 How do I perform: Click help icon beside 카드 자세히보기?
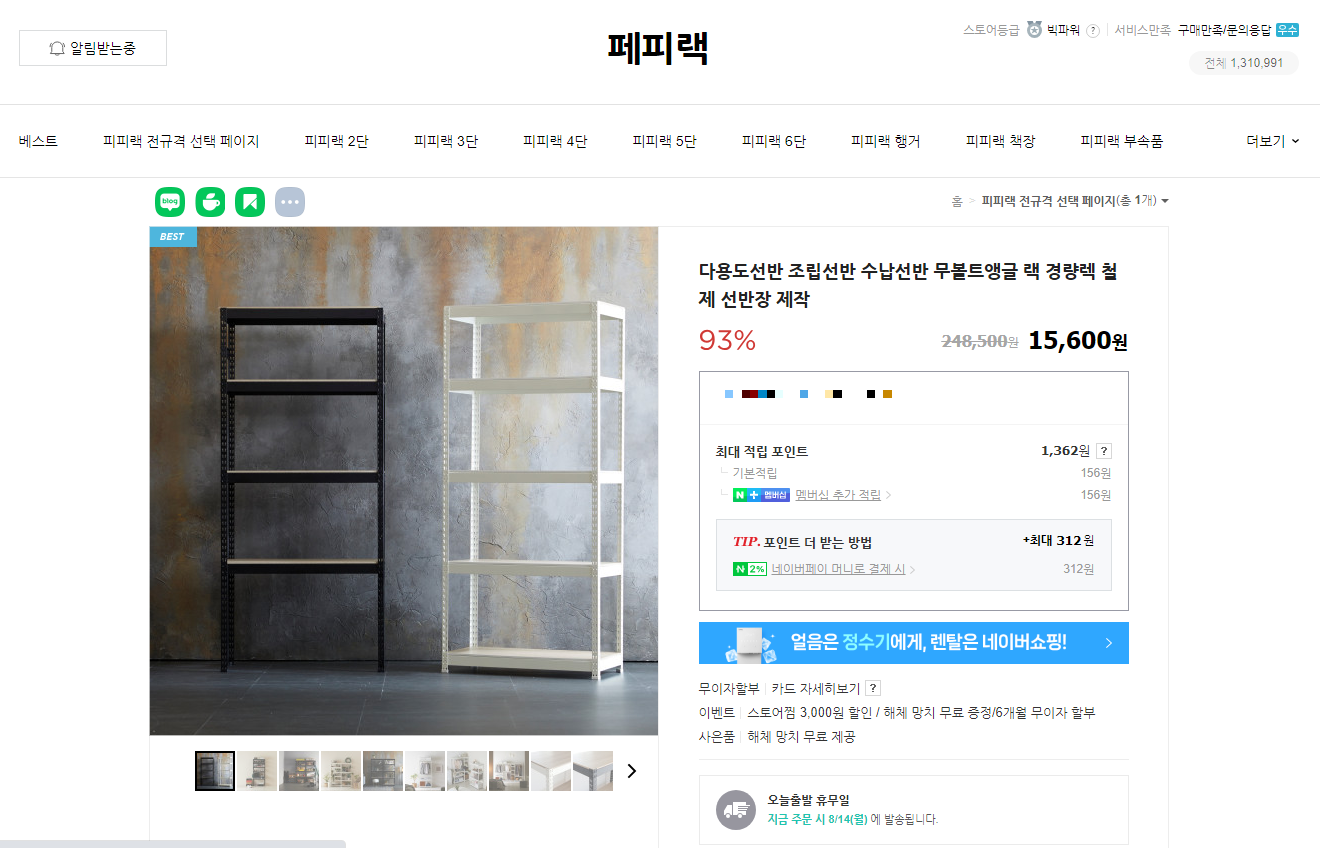coord(873,688)
